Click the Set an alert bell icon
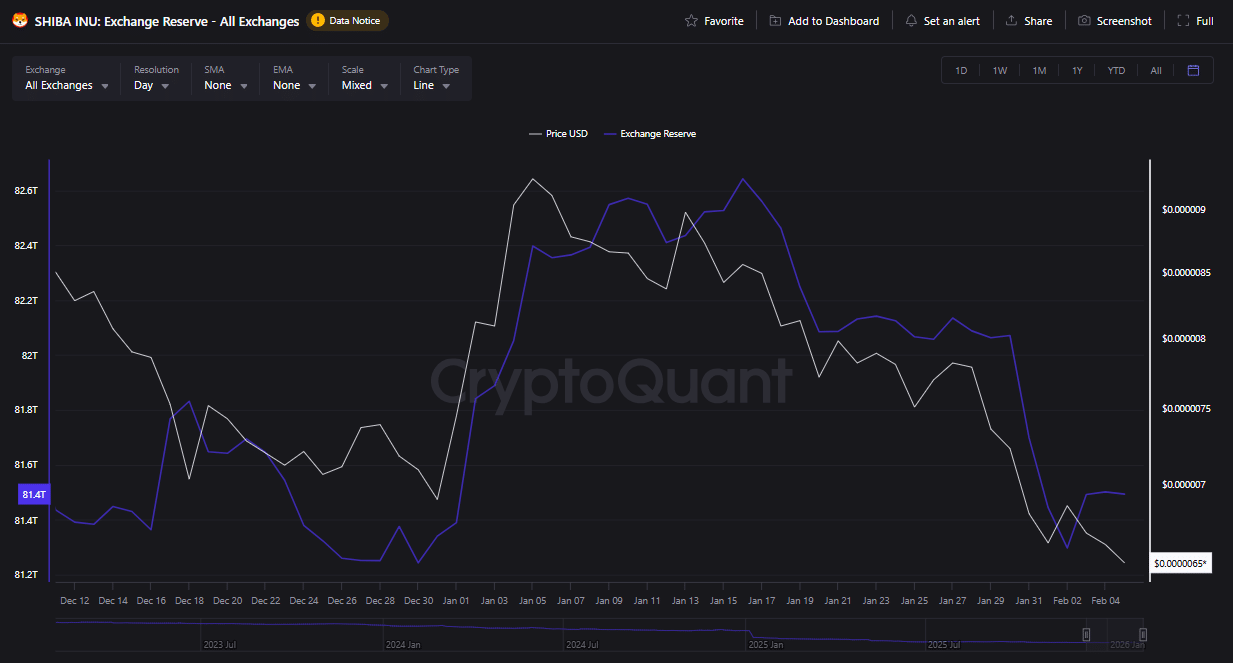The image size is (1233, 663). pyautogui.click(x=911, y=20)
